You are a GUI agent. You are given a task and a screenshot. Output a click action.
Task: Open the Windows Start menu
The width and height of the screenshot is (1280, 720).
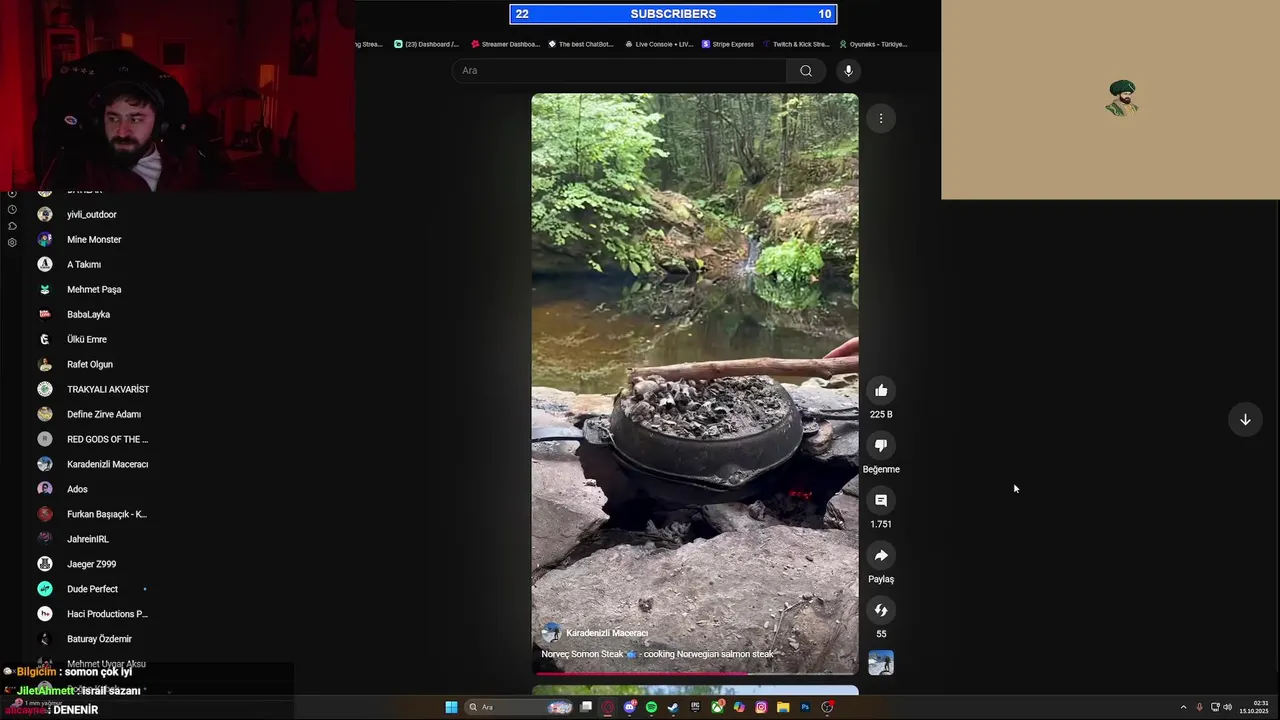(x=451, y=707)
